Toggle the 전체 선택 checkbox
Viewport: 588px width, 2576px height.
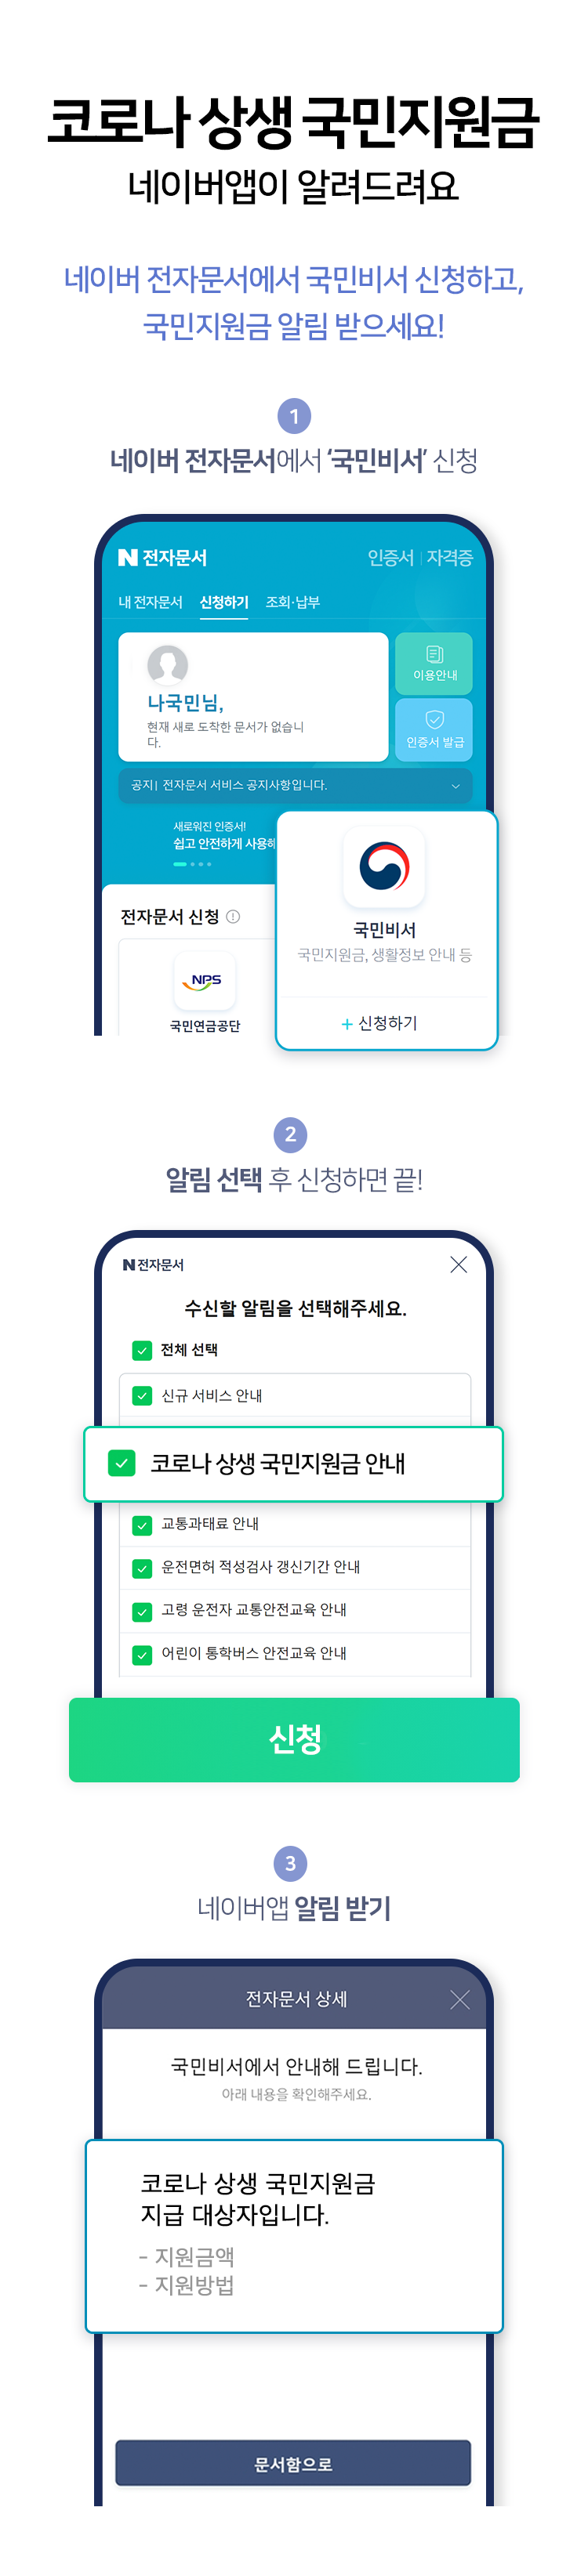click(x=142, y=1350)
